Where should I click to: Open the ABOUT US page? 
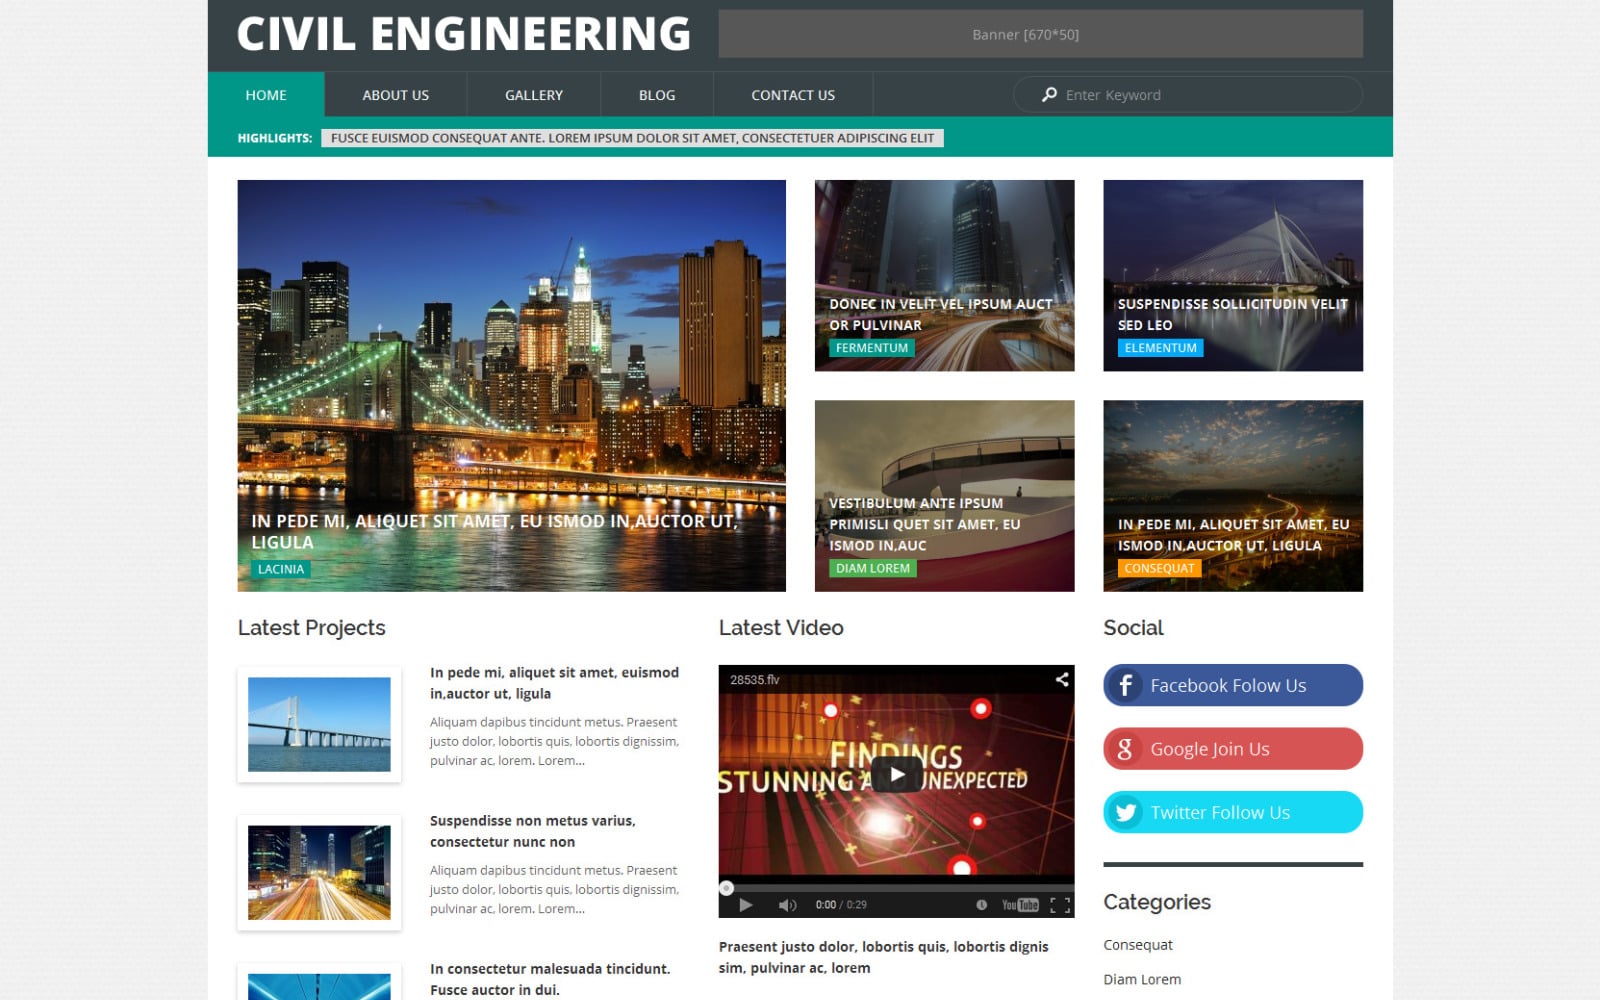395,94
